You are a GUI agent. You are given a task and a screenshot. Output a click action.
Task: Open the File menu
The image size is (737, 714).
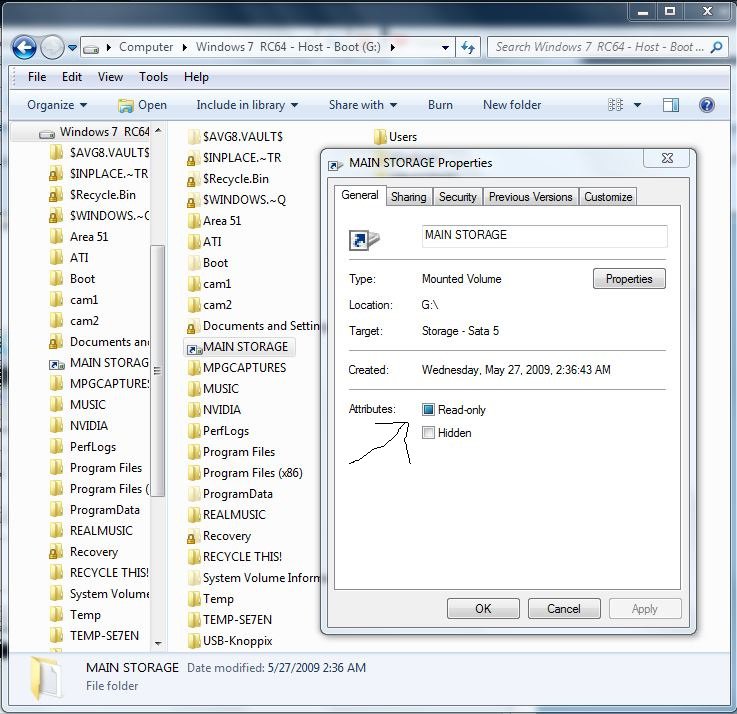(x=37, y=77)
